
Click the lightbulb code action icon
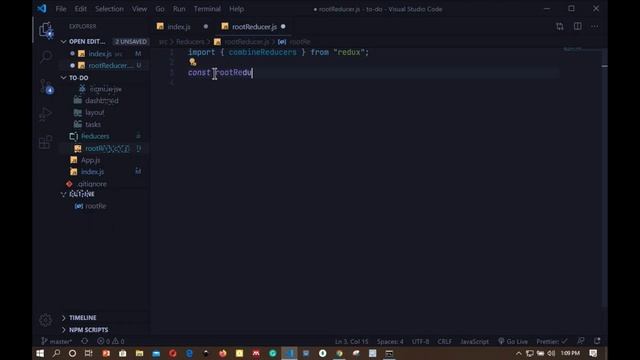click(193, 62)
